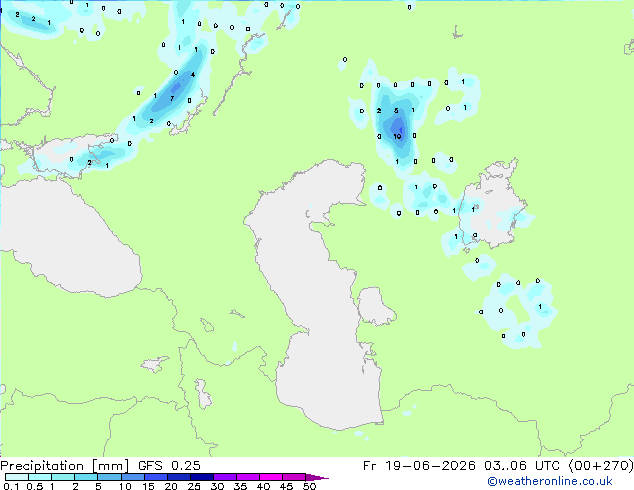Screen dimensions: 634x490
Task: Click the '50' label on the legend scale
Action: 309,486
